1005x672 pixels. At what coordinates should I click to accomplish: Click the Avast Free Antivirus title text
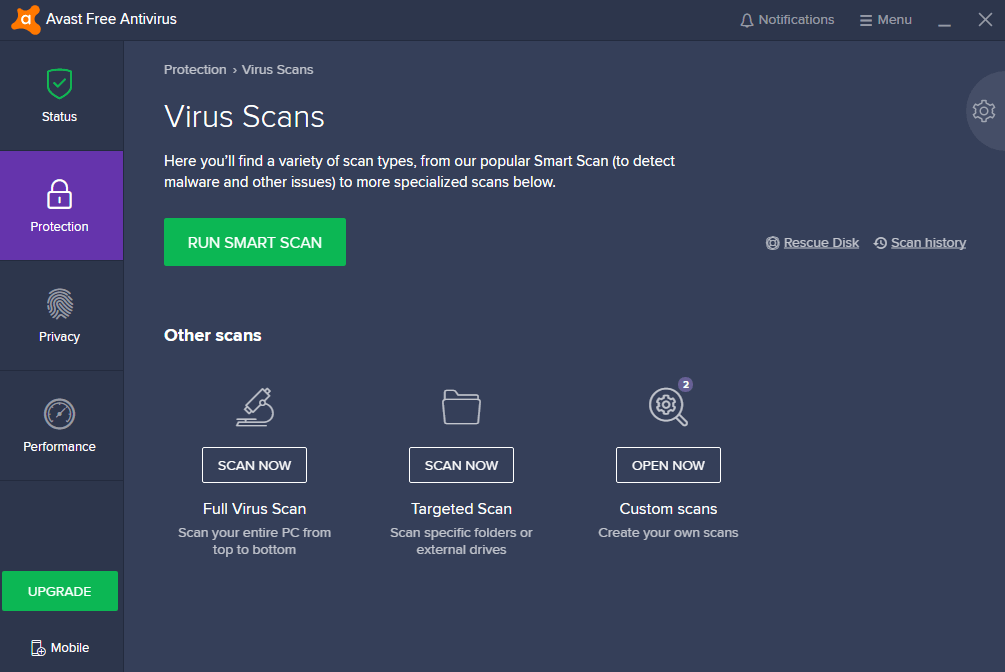coord(112,19)
